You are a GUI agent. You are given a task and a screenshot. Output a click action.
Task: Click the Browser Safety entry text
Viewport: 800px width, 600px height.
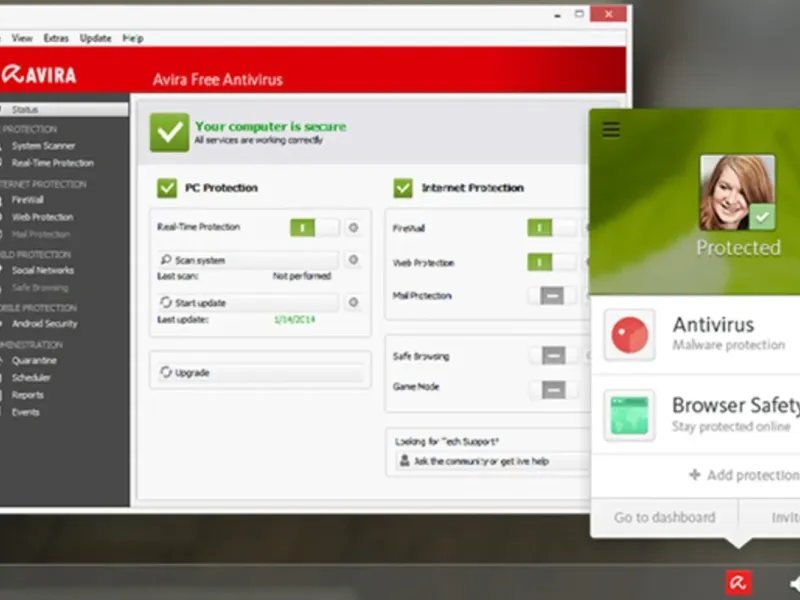click(x=736, y=415)
